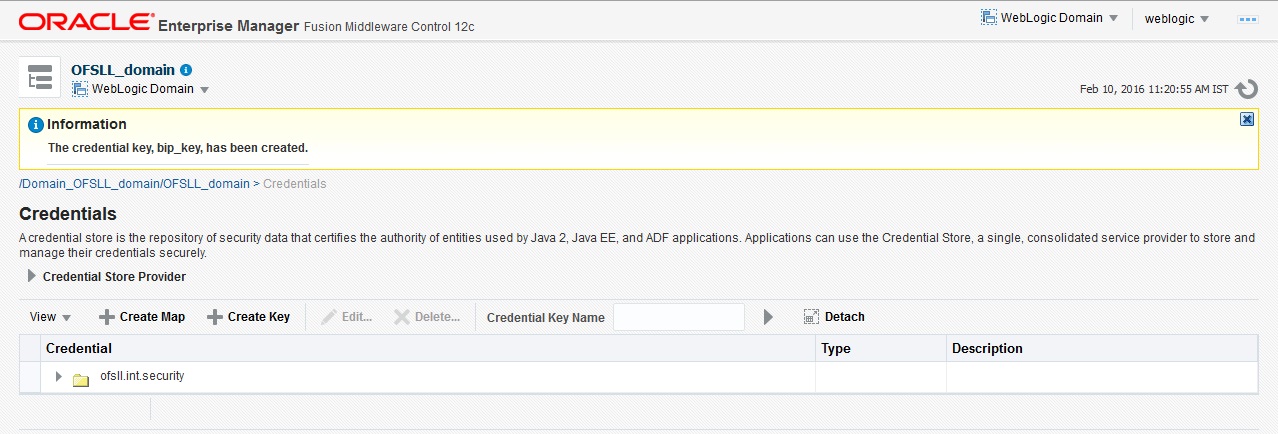This screenshot has height=434, width=1278.
Task: Click the bip_key created message text
Action: pos(178,148)
